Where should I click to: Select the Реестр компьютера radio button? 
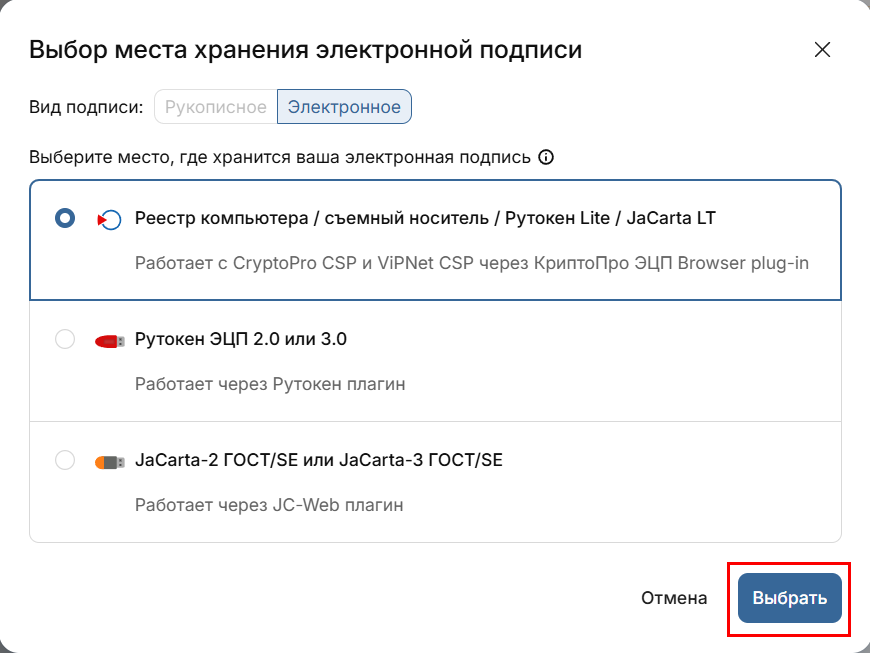65,219
